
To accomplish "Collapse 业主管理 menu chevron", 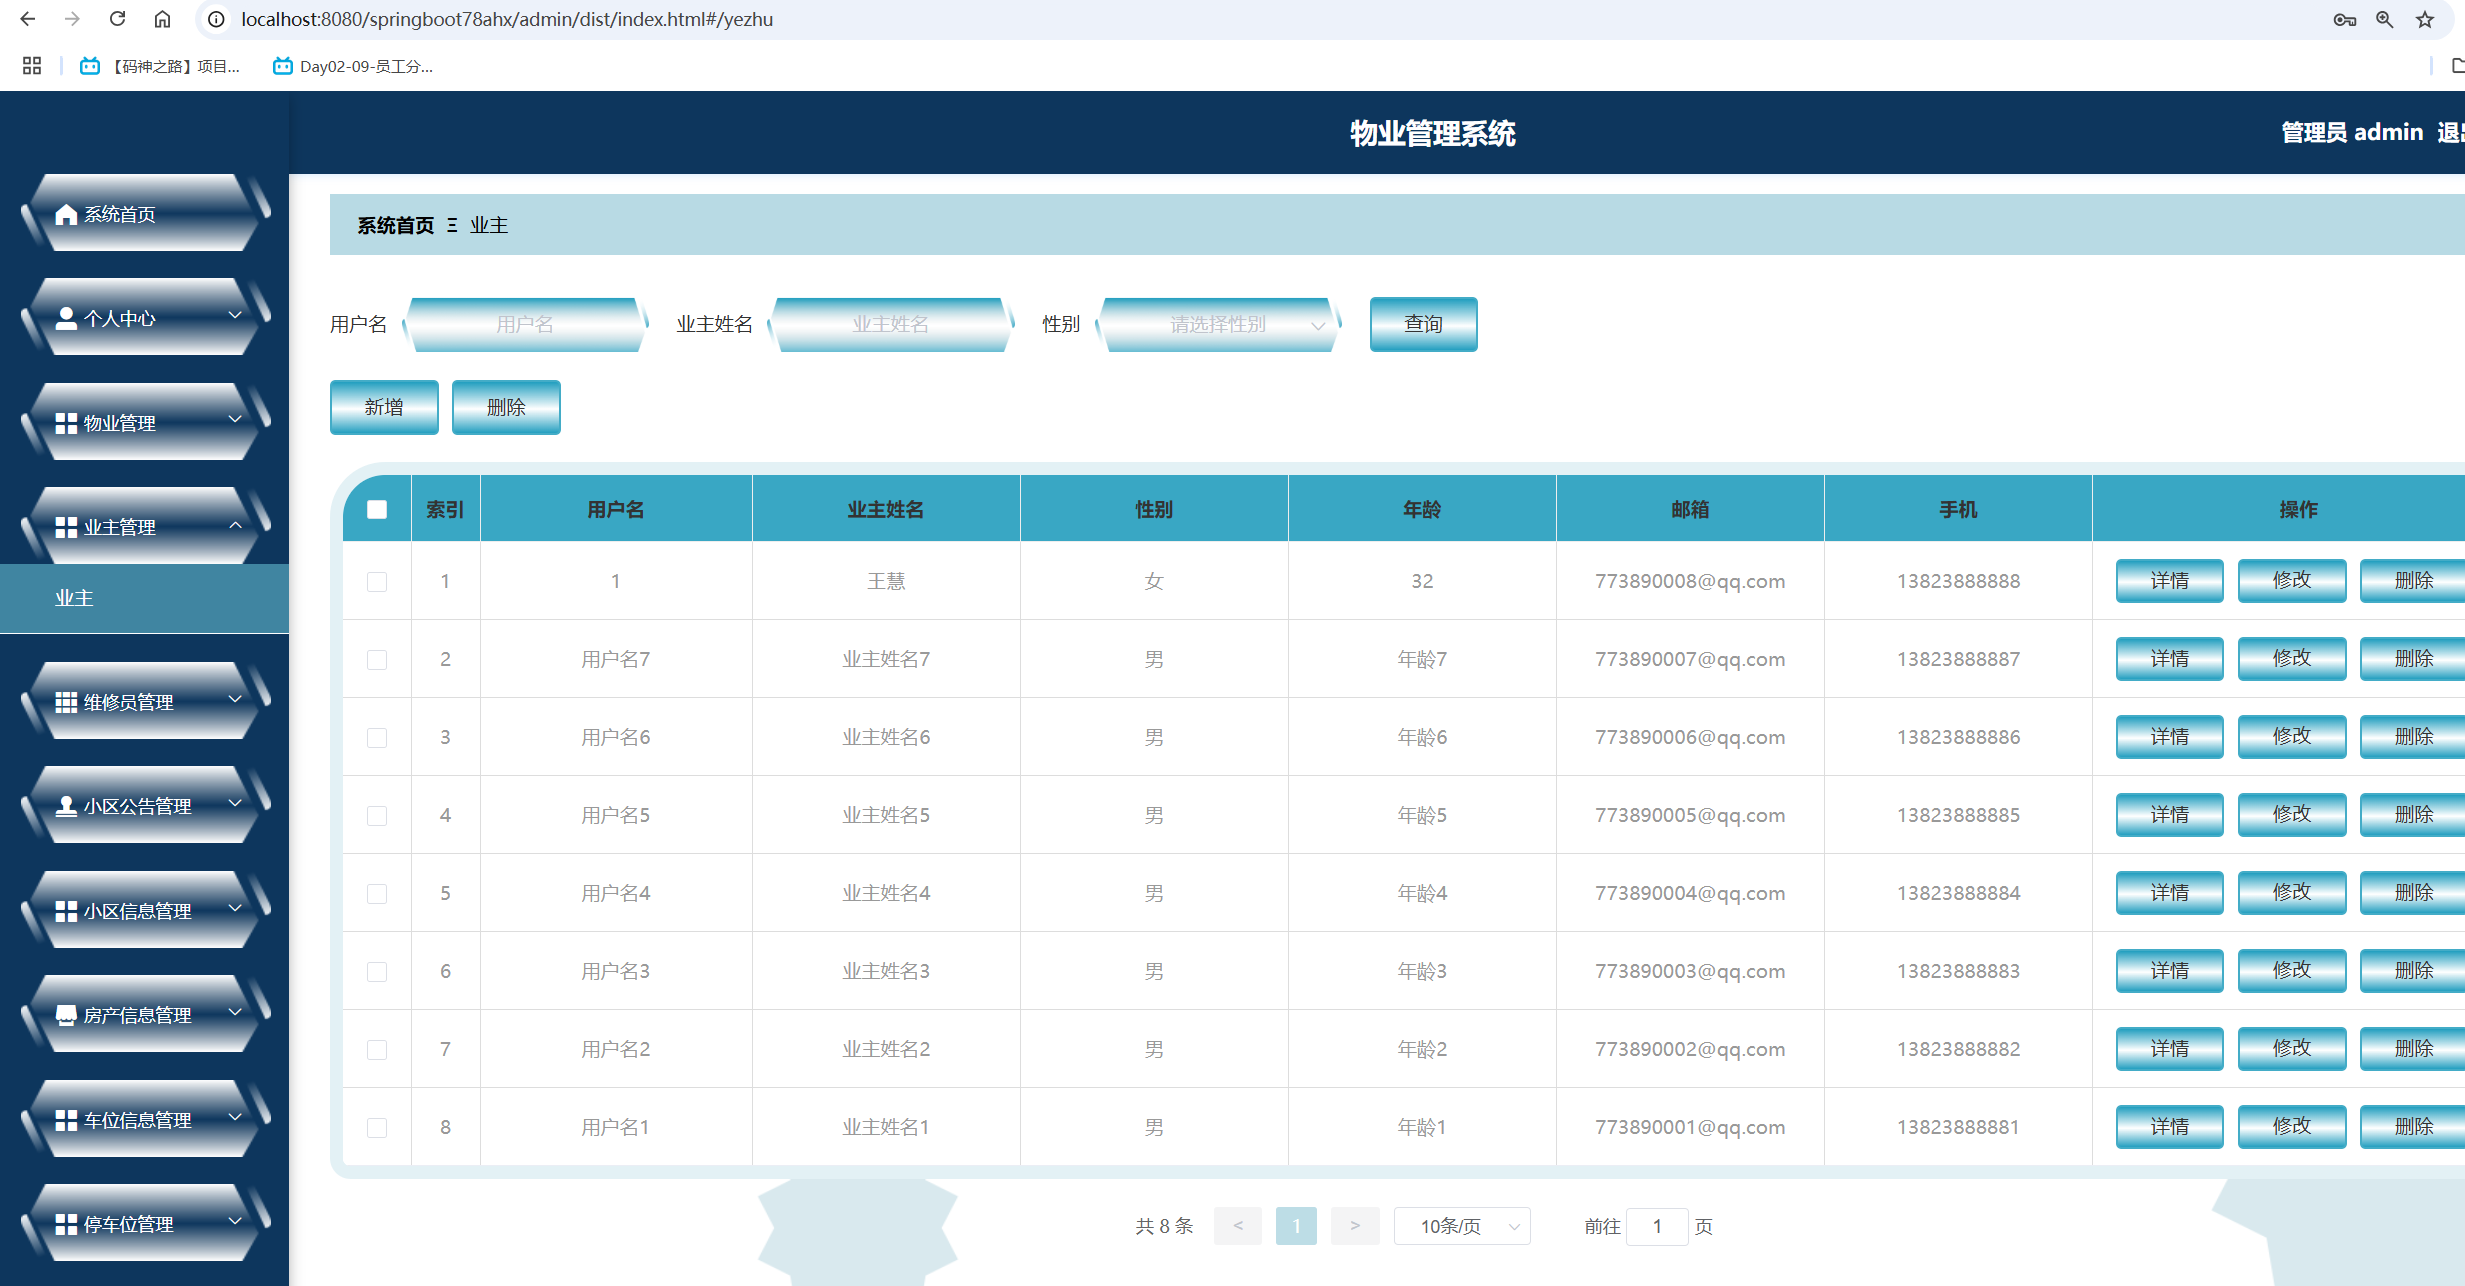I will tap(235, 524).
